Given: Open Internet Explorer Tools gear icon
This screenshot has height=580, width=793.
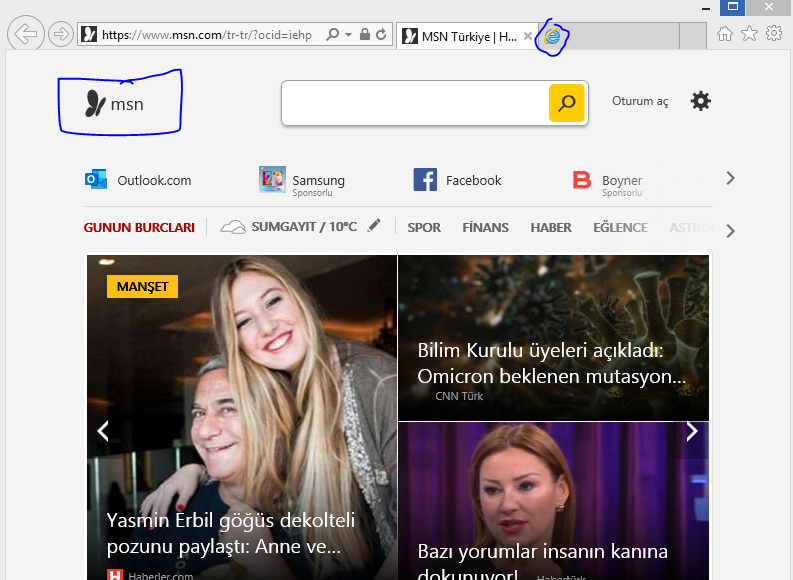Looking at the screenshot, I should click(x=774, y=33).
